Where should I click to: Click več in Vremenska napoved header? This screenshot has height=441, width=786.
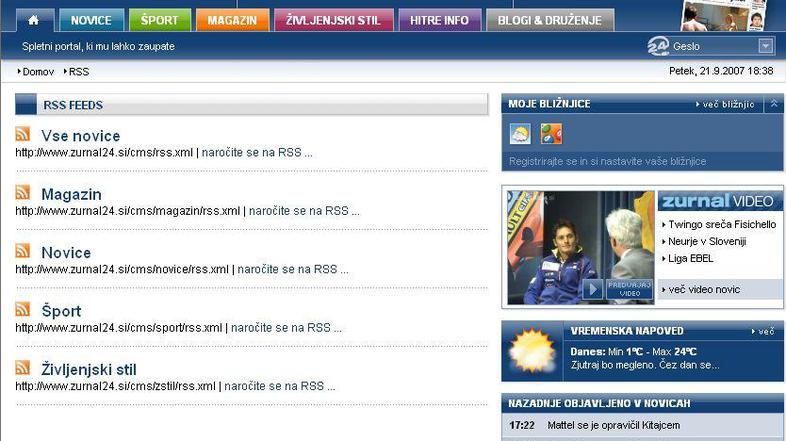[x=763, y=332]
